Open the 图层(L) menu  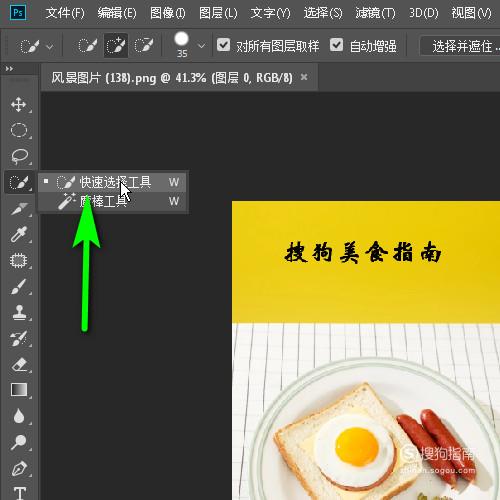[x=218, y=13]
